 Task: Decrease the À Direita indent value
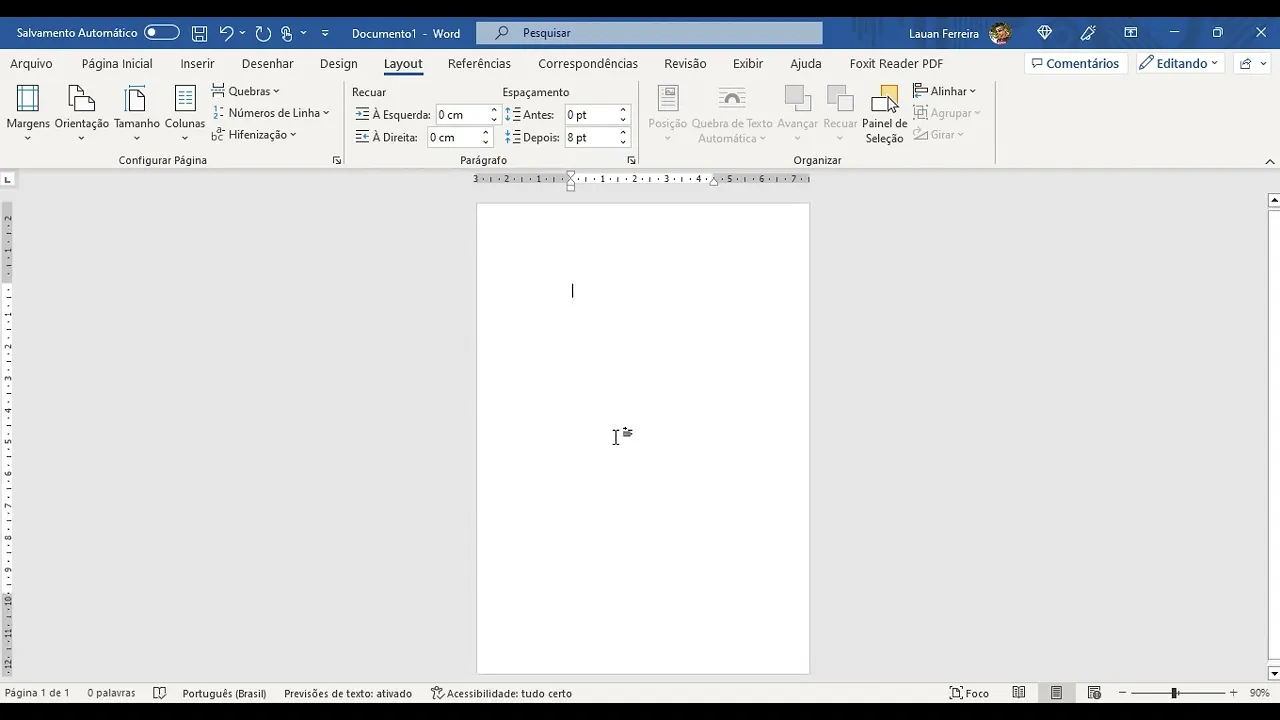point(486,142)
